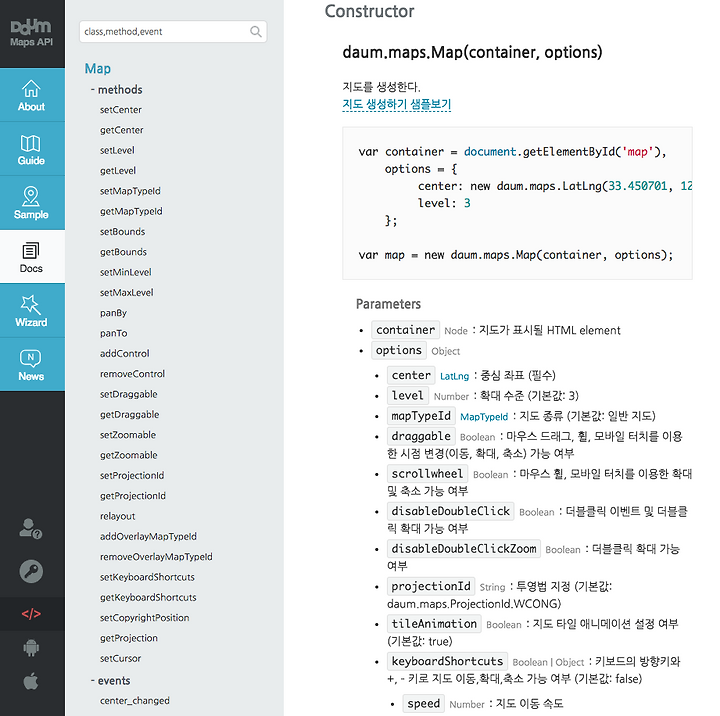Click the keyboardShortcuts option name
This screenshot has height=716, width=720.
pyautogui.click(x=447, y=661)
